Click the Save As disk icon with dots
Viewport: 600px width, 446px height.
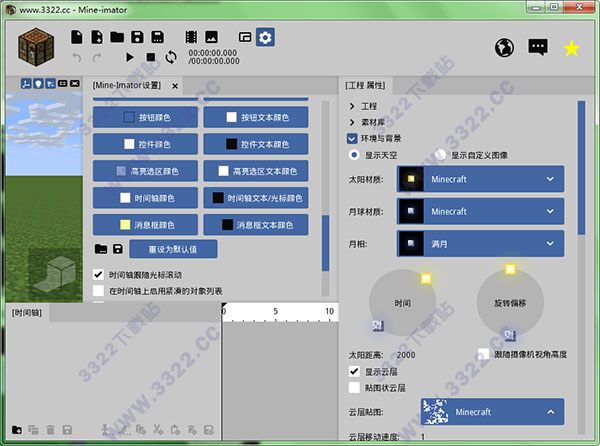157,37
